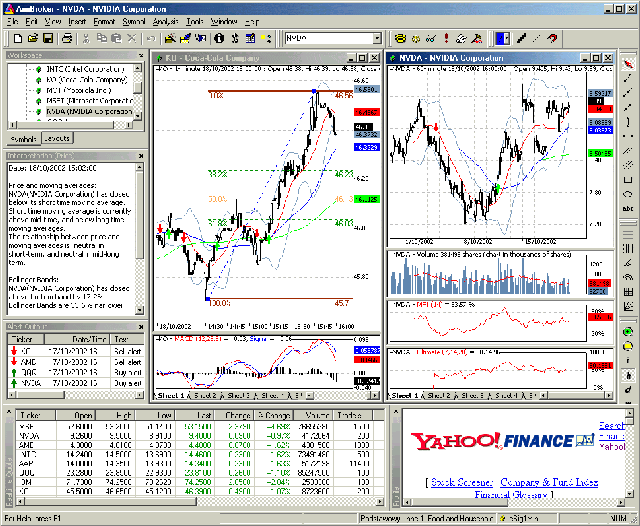This screenshot has height=526, width=640.
Task: Click the yellow phone icon in analysis toolbar
Action: pos(400,38)
